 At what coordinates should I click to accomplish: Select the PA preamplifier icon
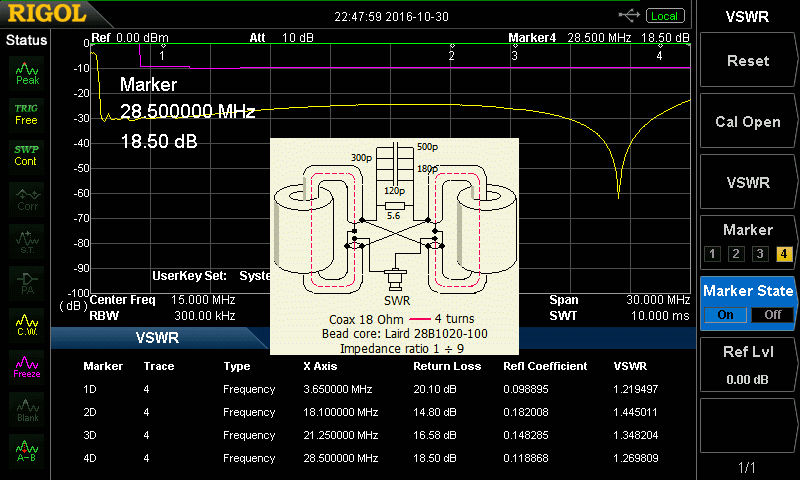[27, 281]
